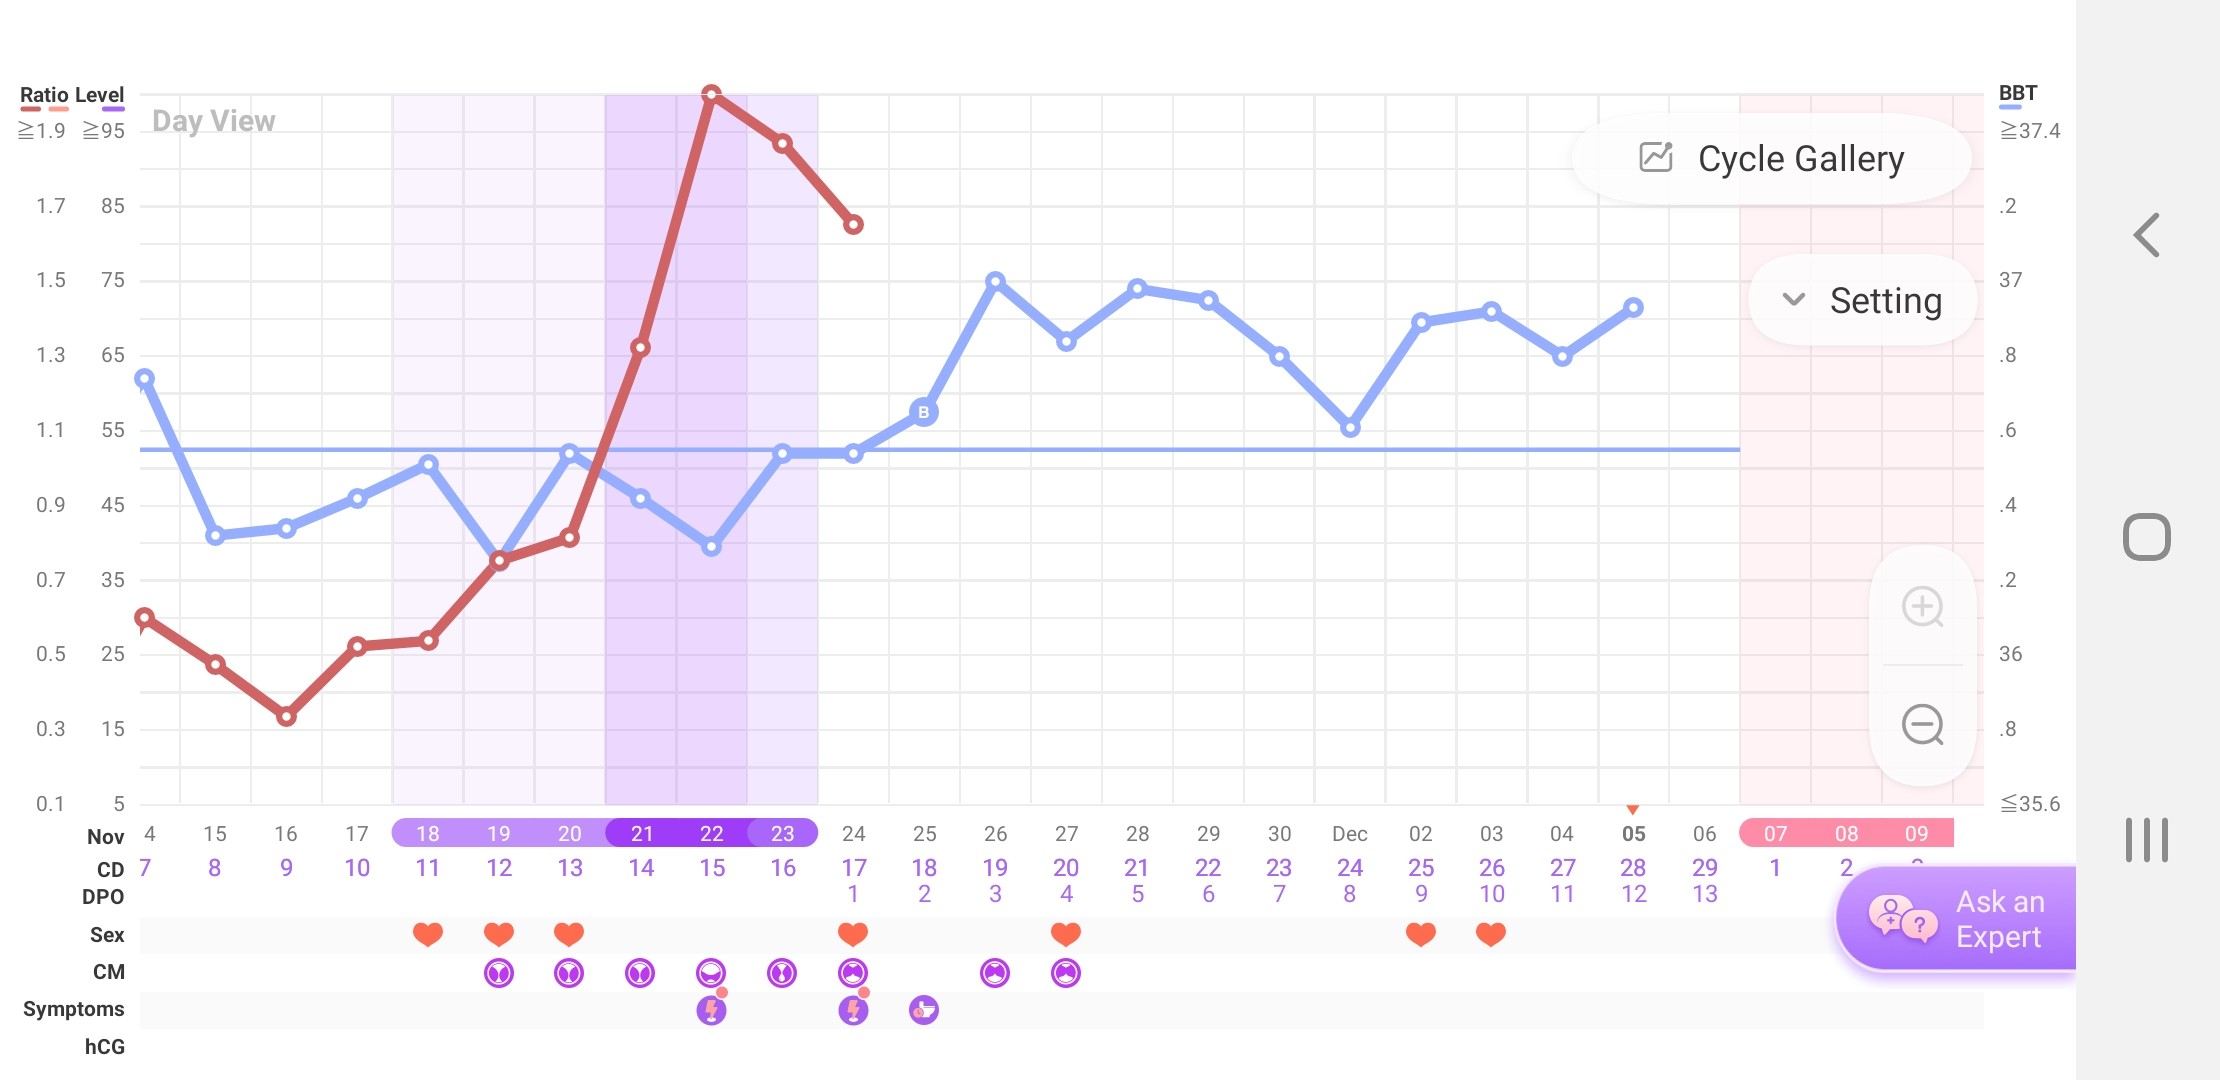Open Ask an Expert chat
This screenshot has width=2220, height=1080.
1956,919
